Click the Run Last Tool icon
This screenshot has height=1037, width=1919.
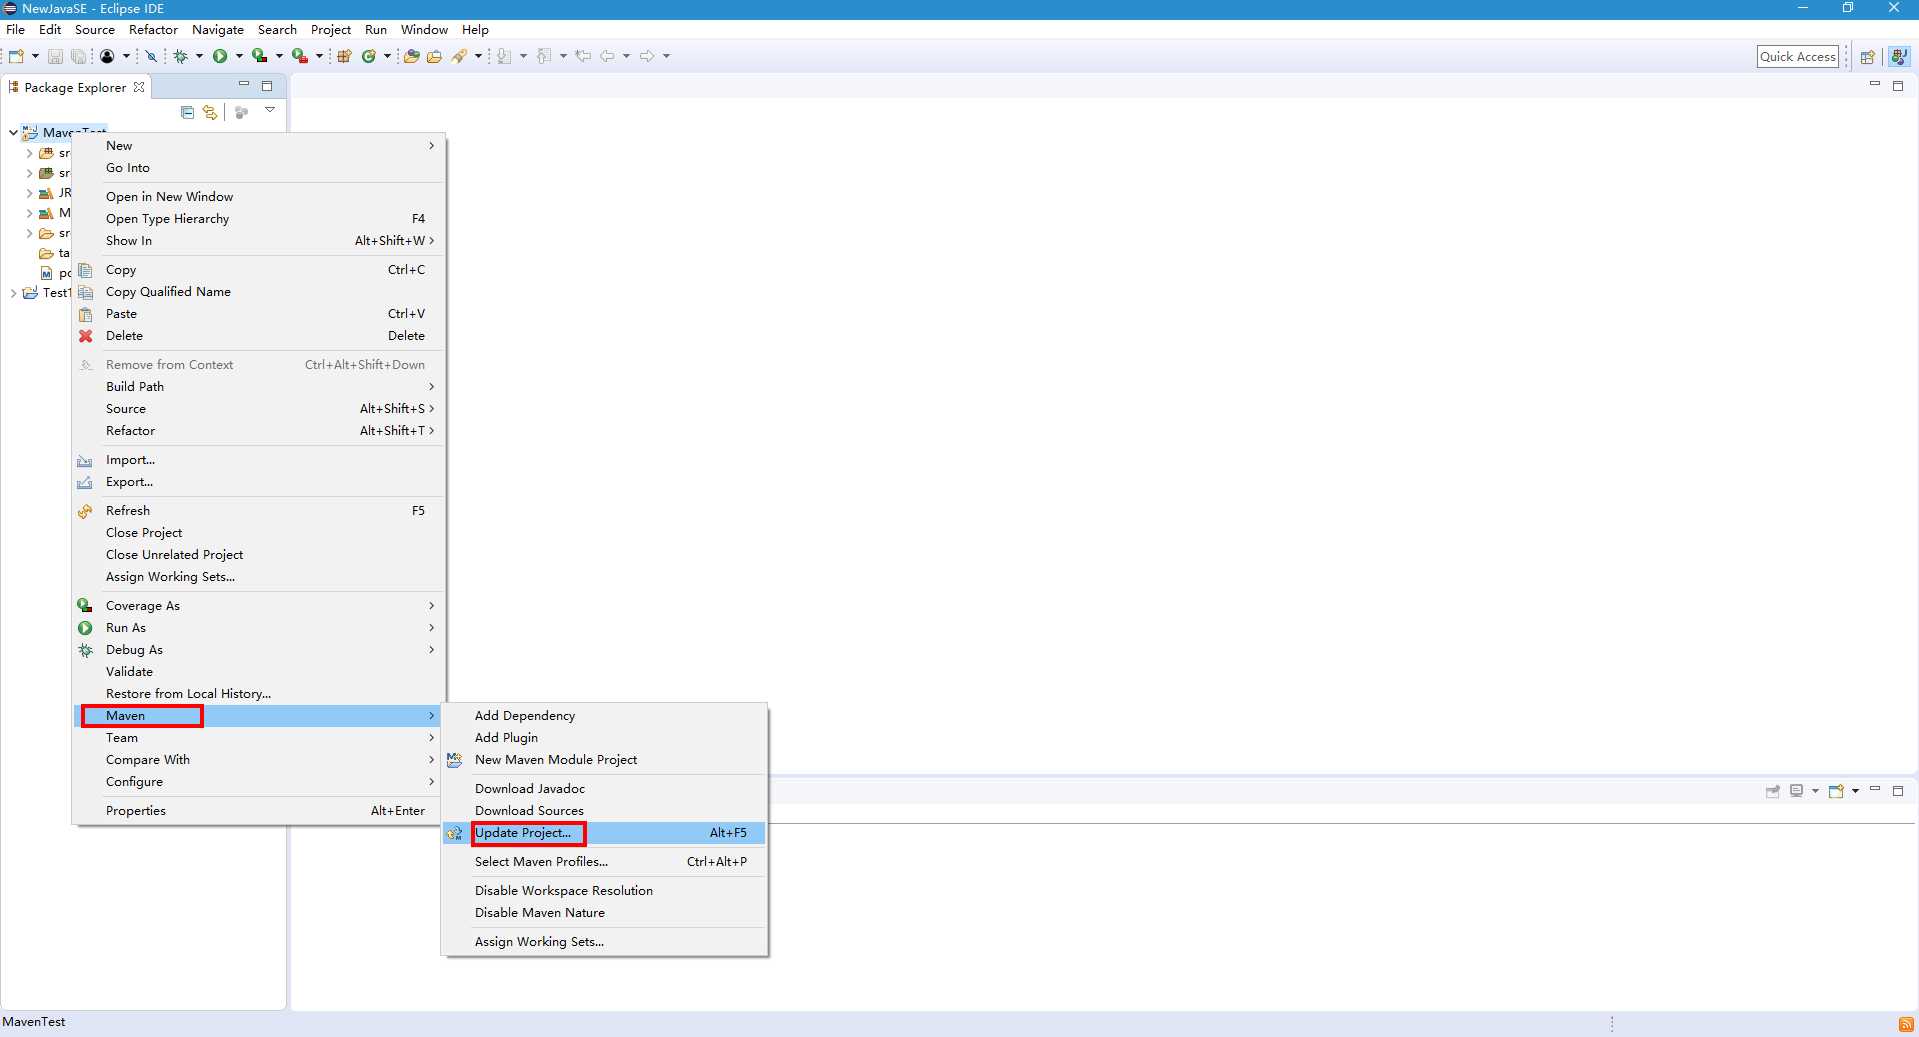coord(299,56)
